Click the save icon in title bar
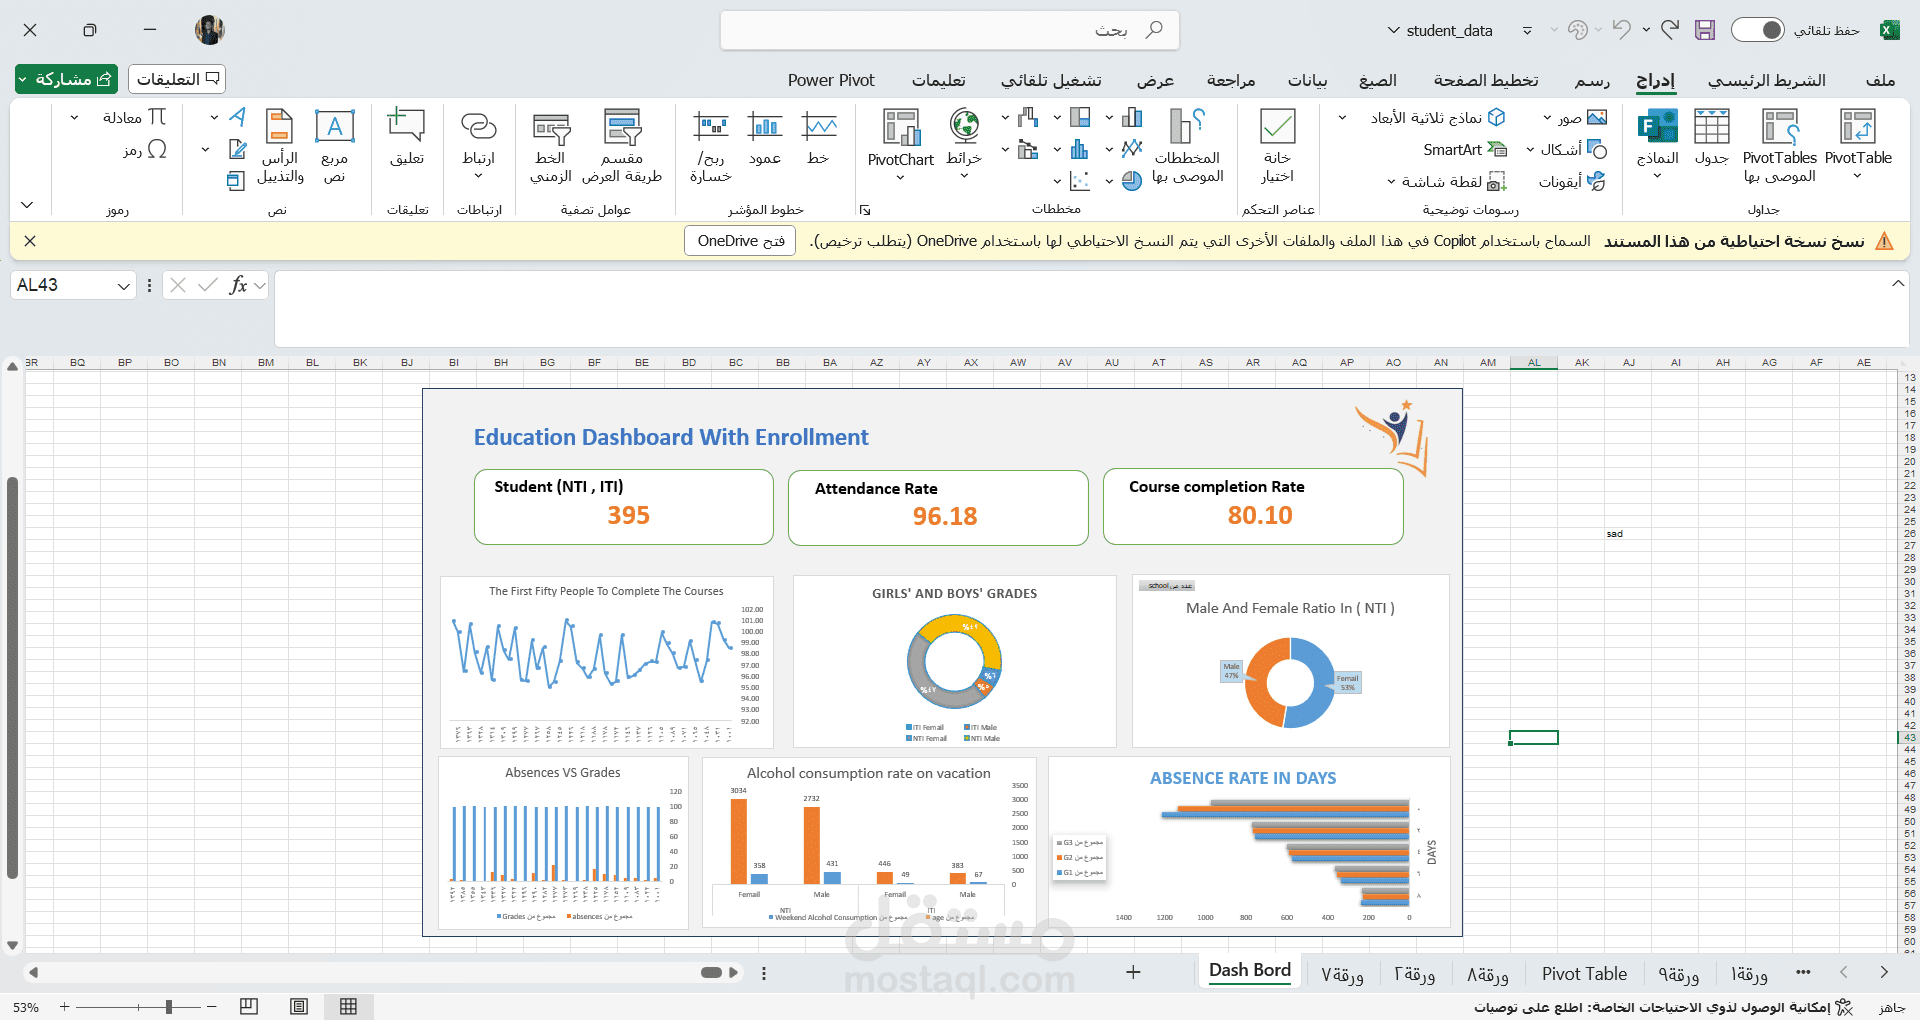 (x=1705, y=30)
